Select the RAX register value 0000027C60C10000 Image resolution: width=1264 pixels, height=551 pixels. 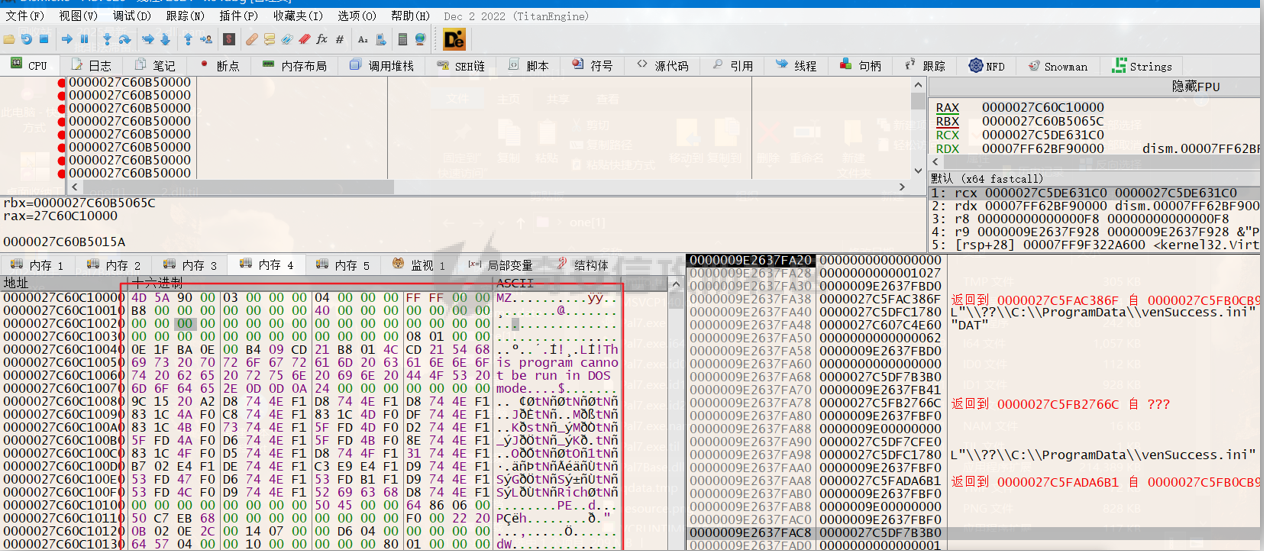tap(1043, 107)
